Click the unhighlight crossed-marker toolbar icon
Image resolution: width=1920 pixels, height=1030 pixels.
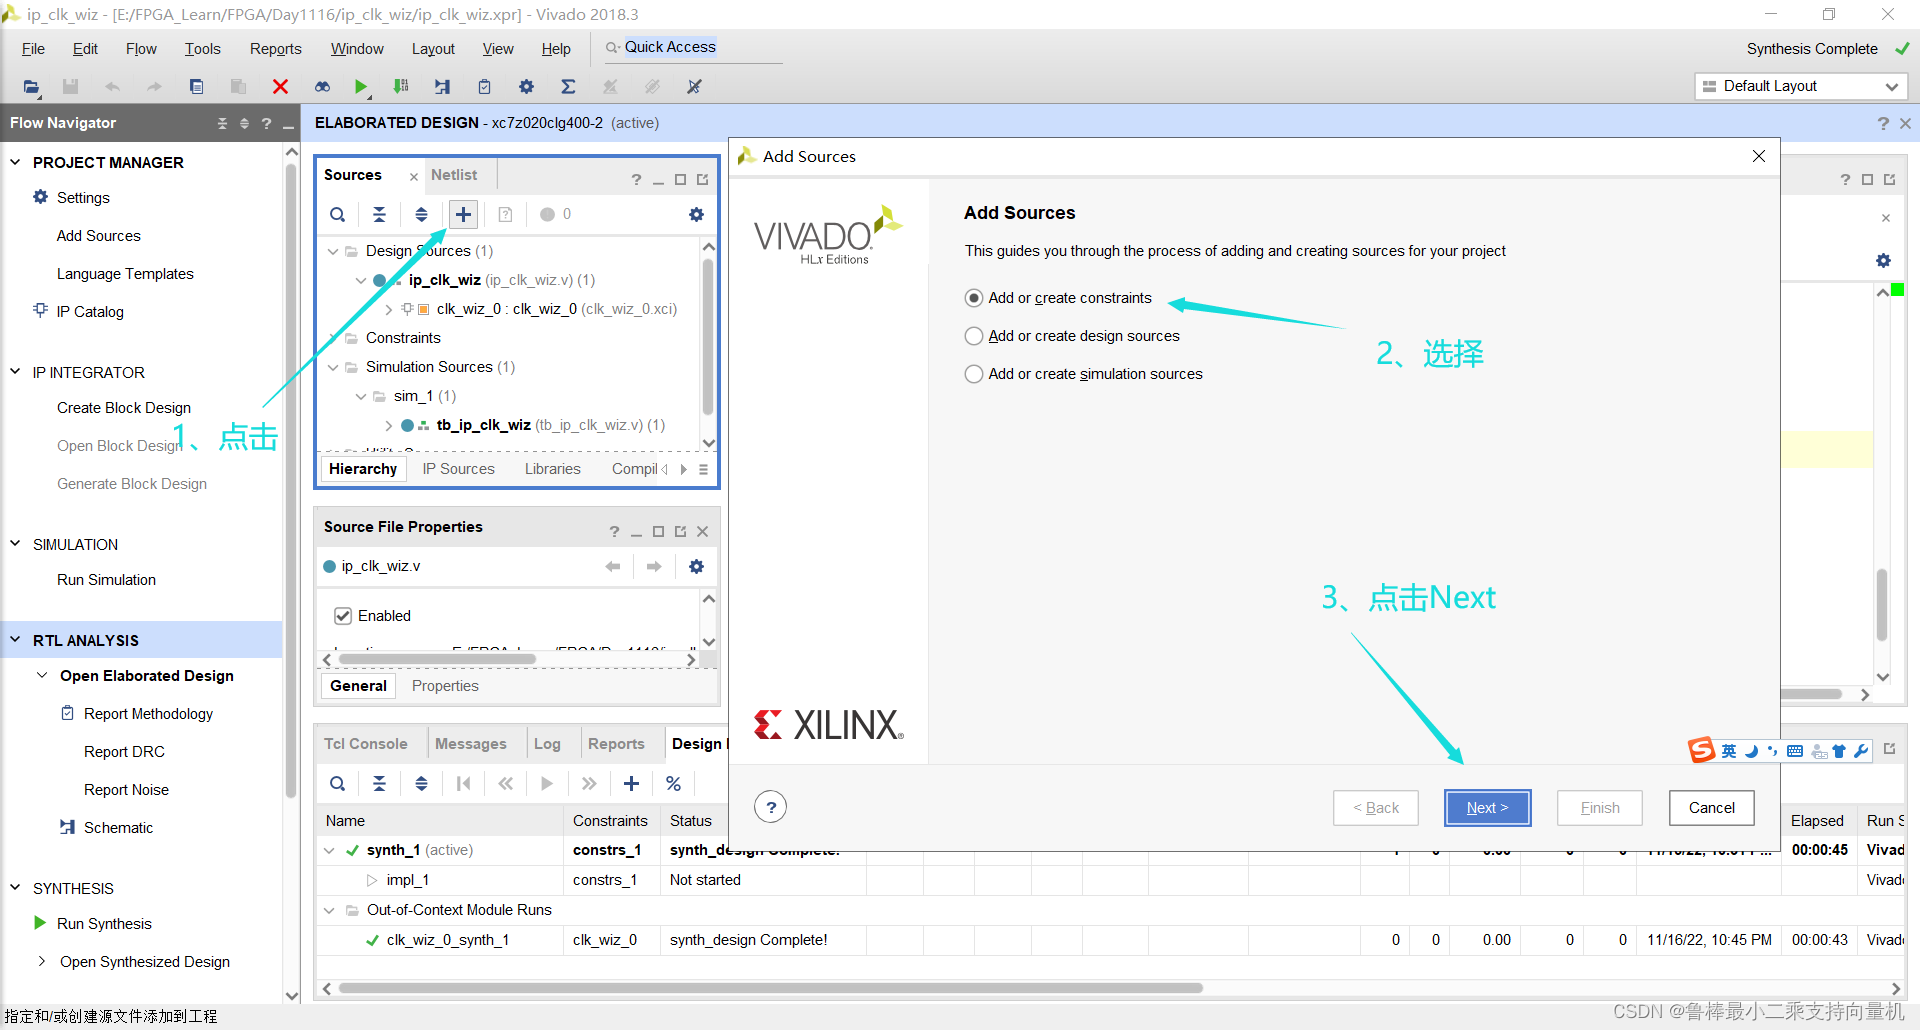click(x=694, y=87)
